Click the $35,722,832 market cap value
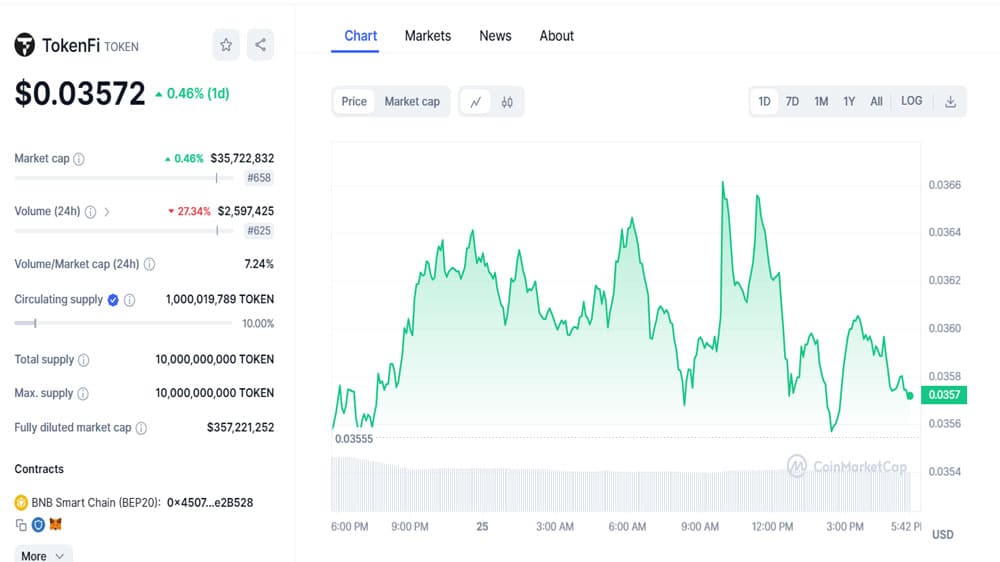 242,158
